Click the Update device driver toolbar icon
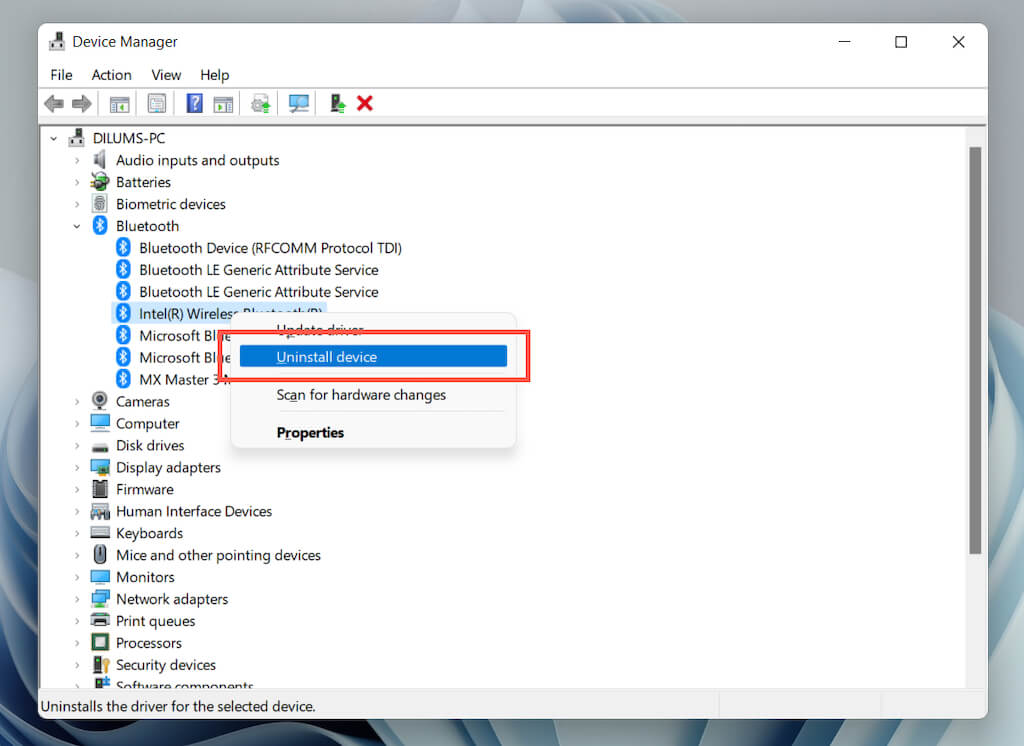 click(261, 103)
